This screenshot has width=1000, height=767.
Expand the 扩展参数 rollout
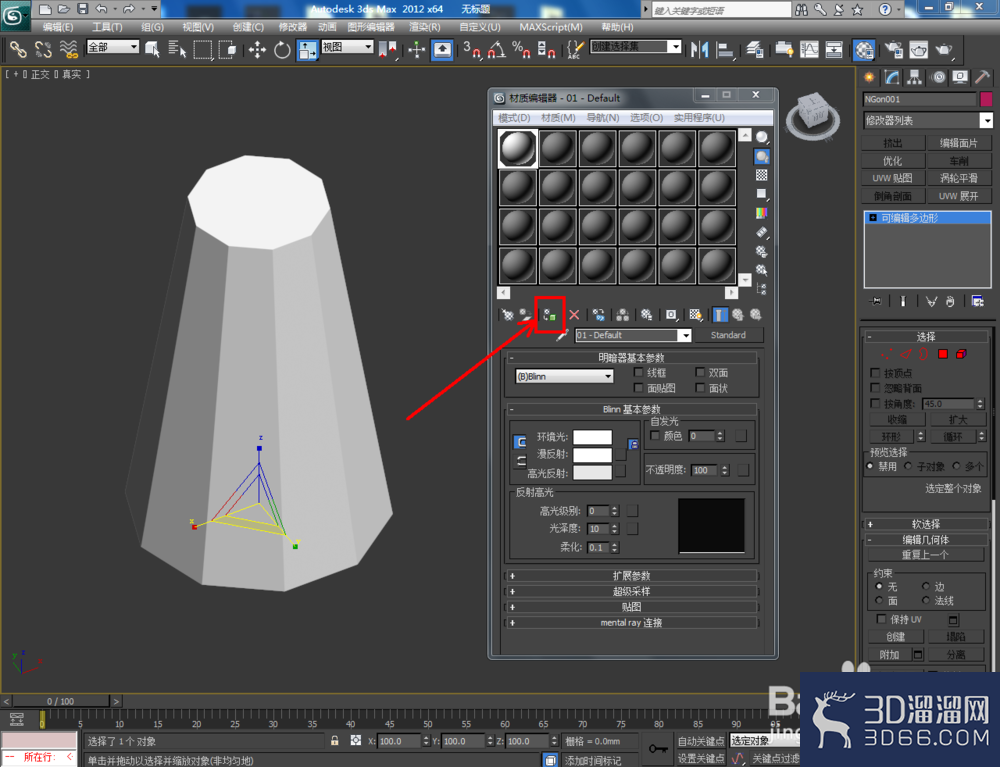(x=631, y=576)
